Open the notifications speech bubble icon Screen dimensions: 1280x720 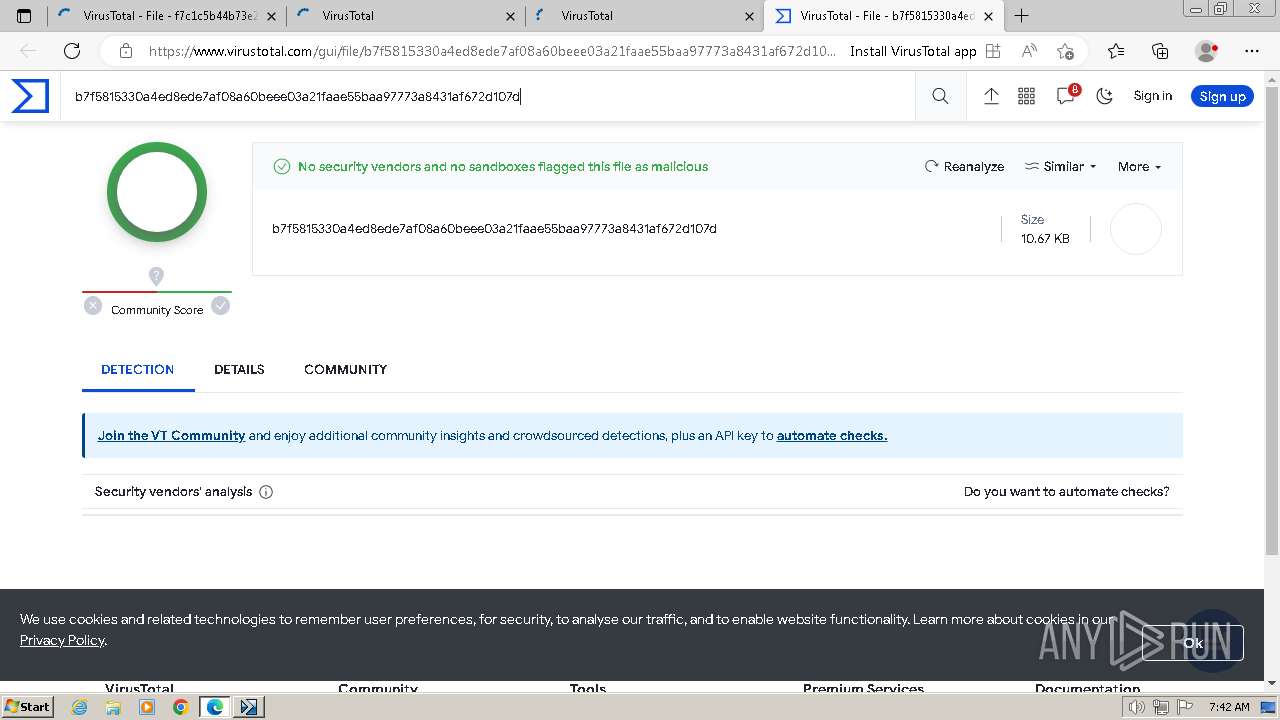[x=1067, y=95]
